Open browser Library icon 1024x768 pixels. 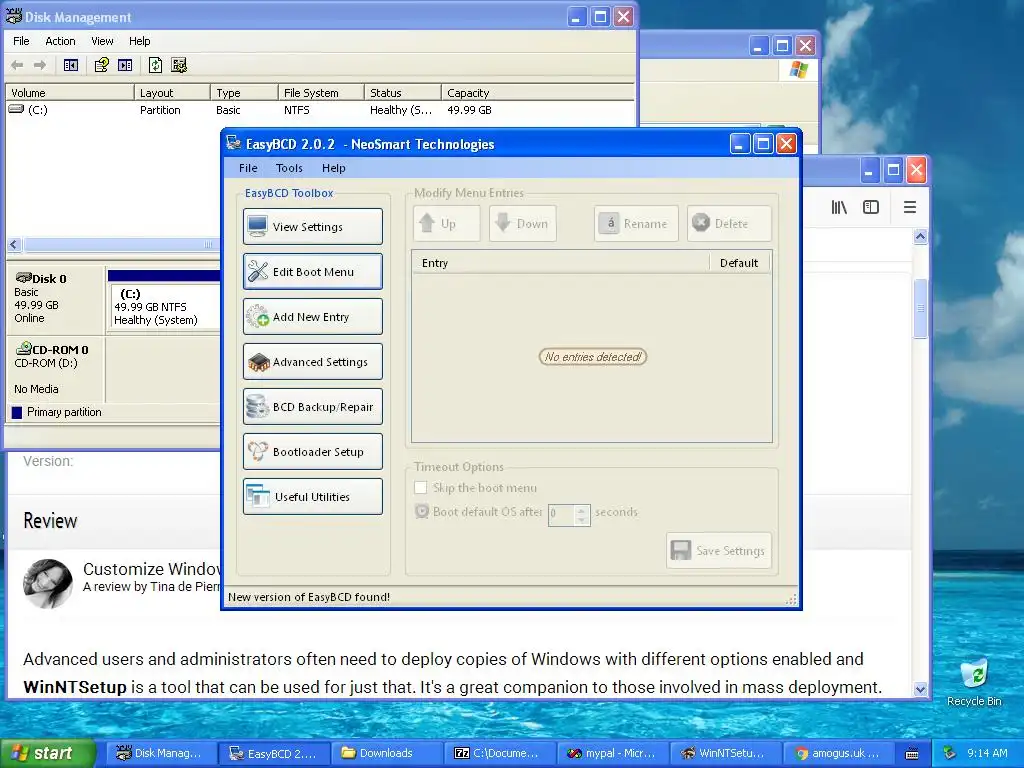tap(839, 208)
